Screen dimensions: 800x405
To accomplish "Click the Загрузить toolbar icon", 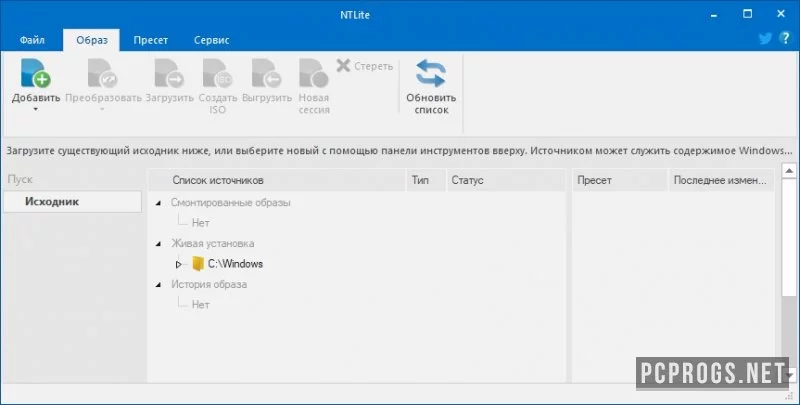I will pos(169,73).
